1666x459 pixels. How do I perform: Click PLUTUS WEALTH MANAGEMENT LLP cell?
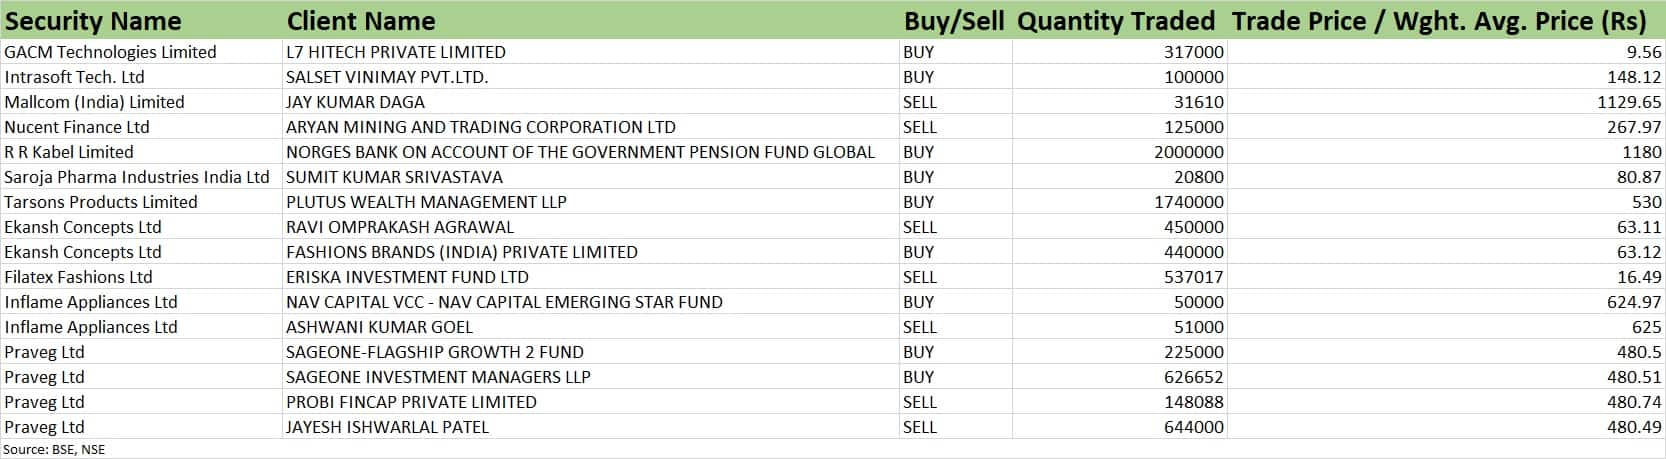(x=426, y=202)
